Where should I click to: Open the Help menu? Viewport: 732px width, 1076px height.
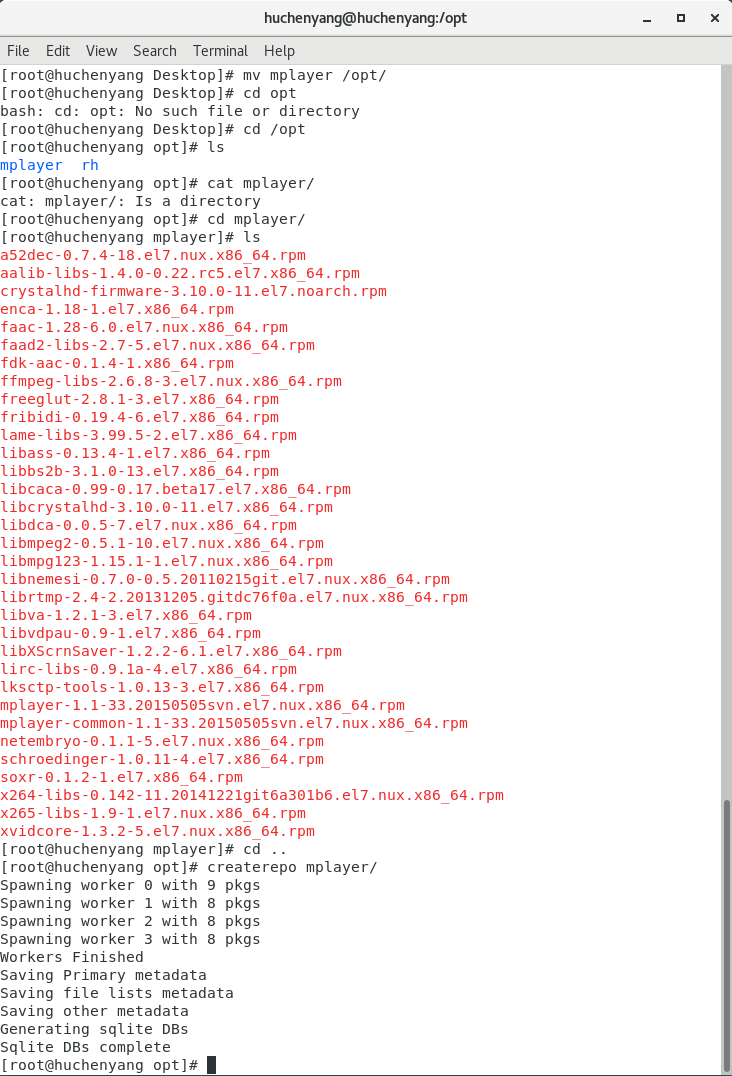[279, 51]
